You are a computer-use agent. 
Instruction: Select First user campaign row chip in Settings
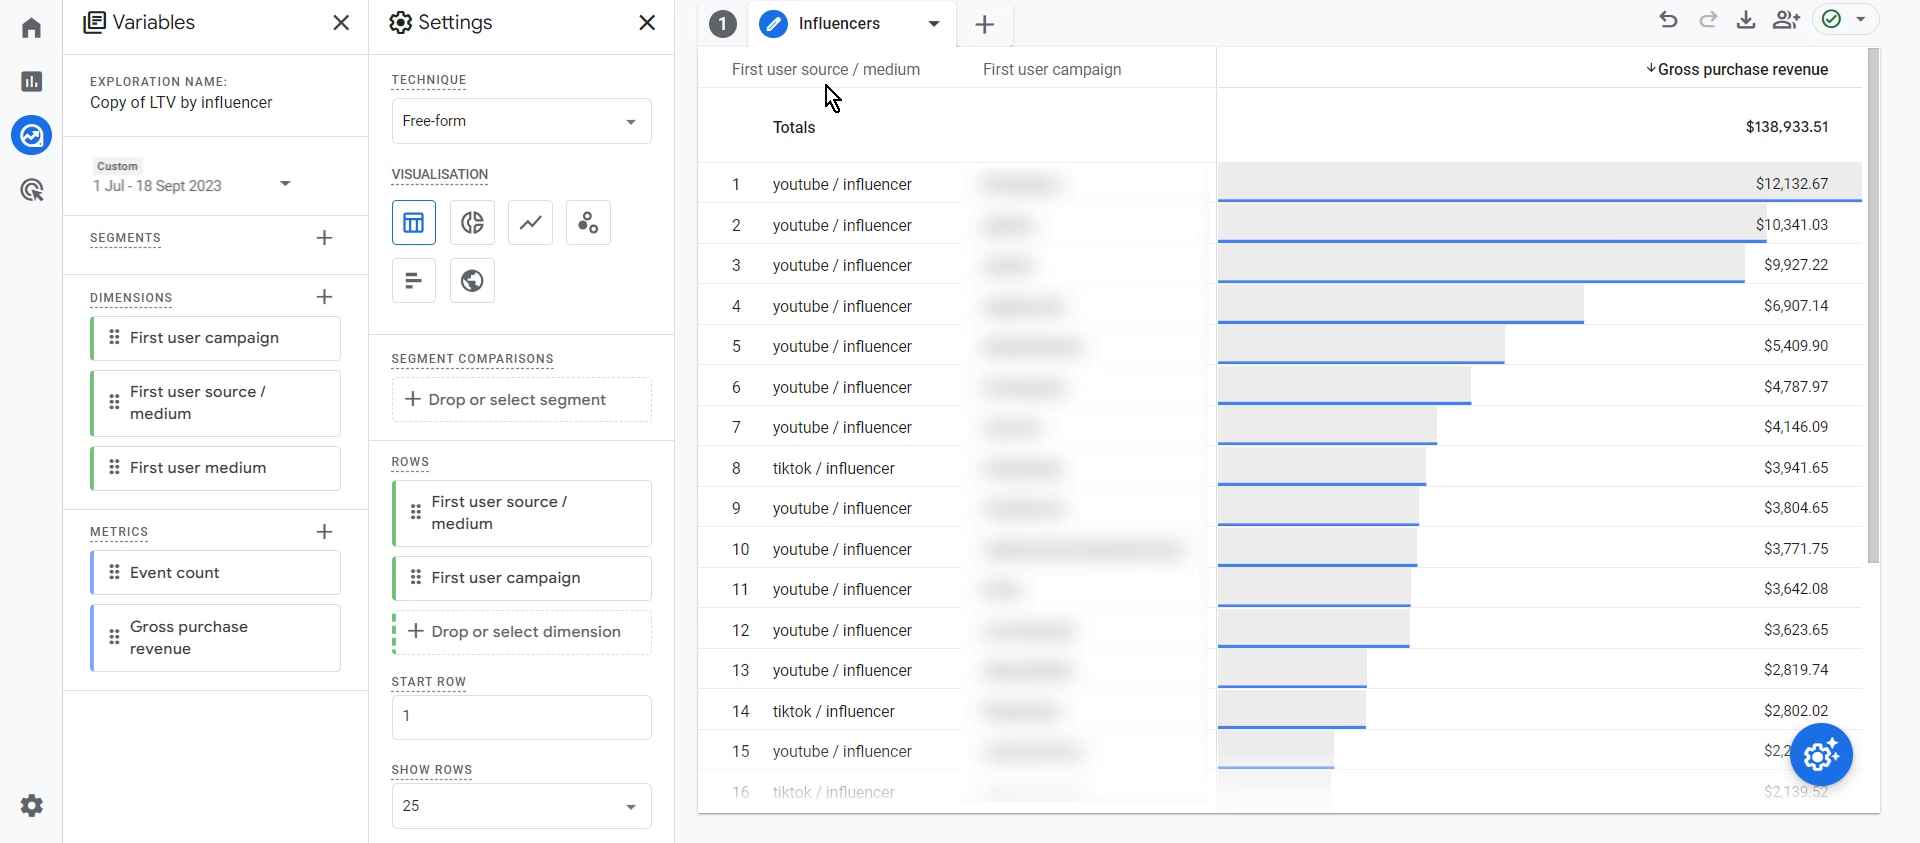(x=522, y=578)
